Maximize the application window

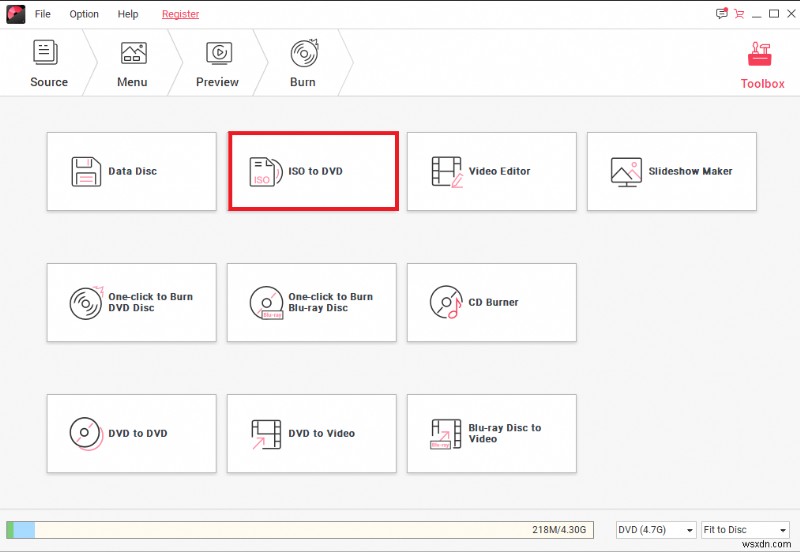point(774,14)
